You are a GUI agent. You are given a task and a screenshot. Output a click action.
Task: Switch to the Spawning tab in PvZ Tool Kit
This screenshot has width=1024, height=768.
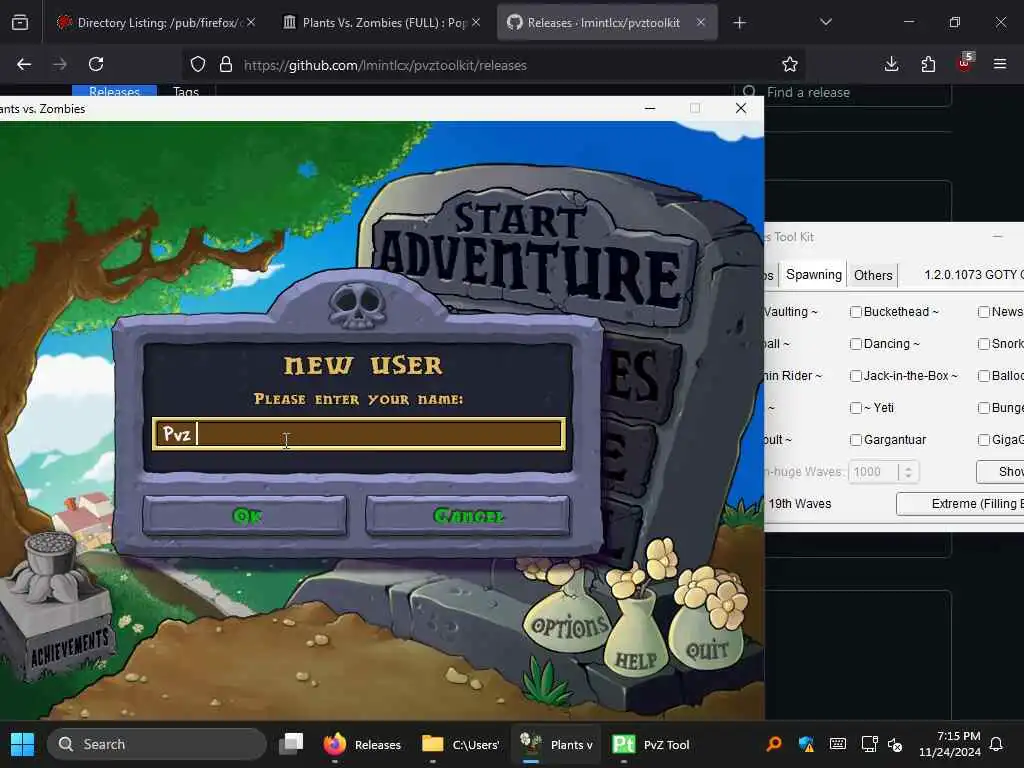click(x=814, y=274)
